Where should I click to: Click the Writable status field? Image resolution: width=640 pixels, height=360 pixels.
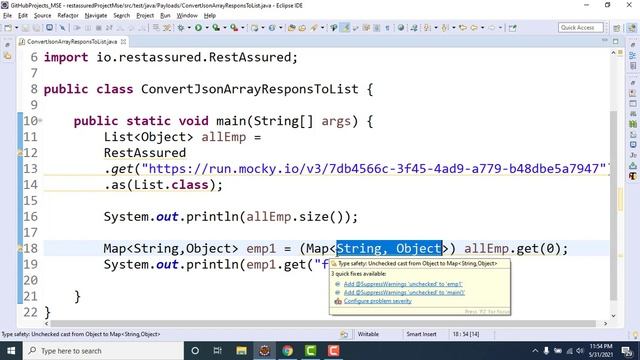pos(368,334)
